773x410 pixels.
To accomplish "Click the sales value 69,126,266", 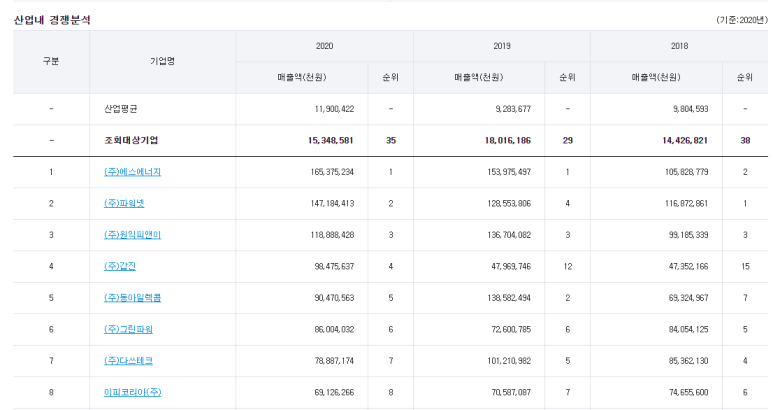I will click(334, 393).
